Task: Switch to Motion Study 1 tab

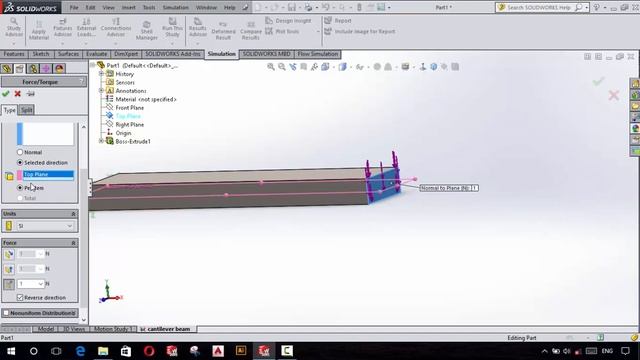Action: tap(113, 329)
